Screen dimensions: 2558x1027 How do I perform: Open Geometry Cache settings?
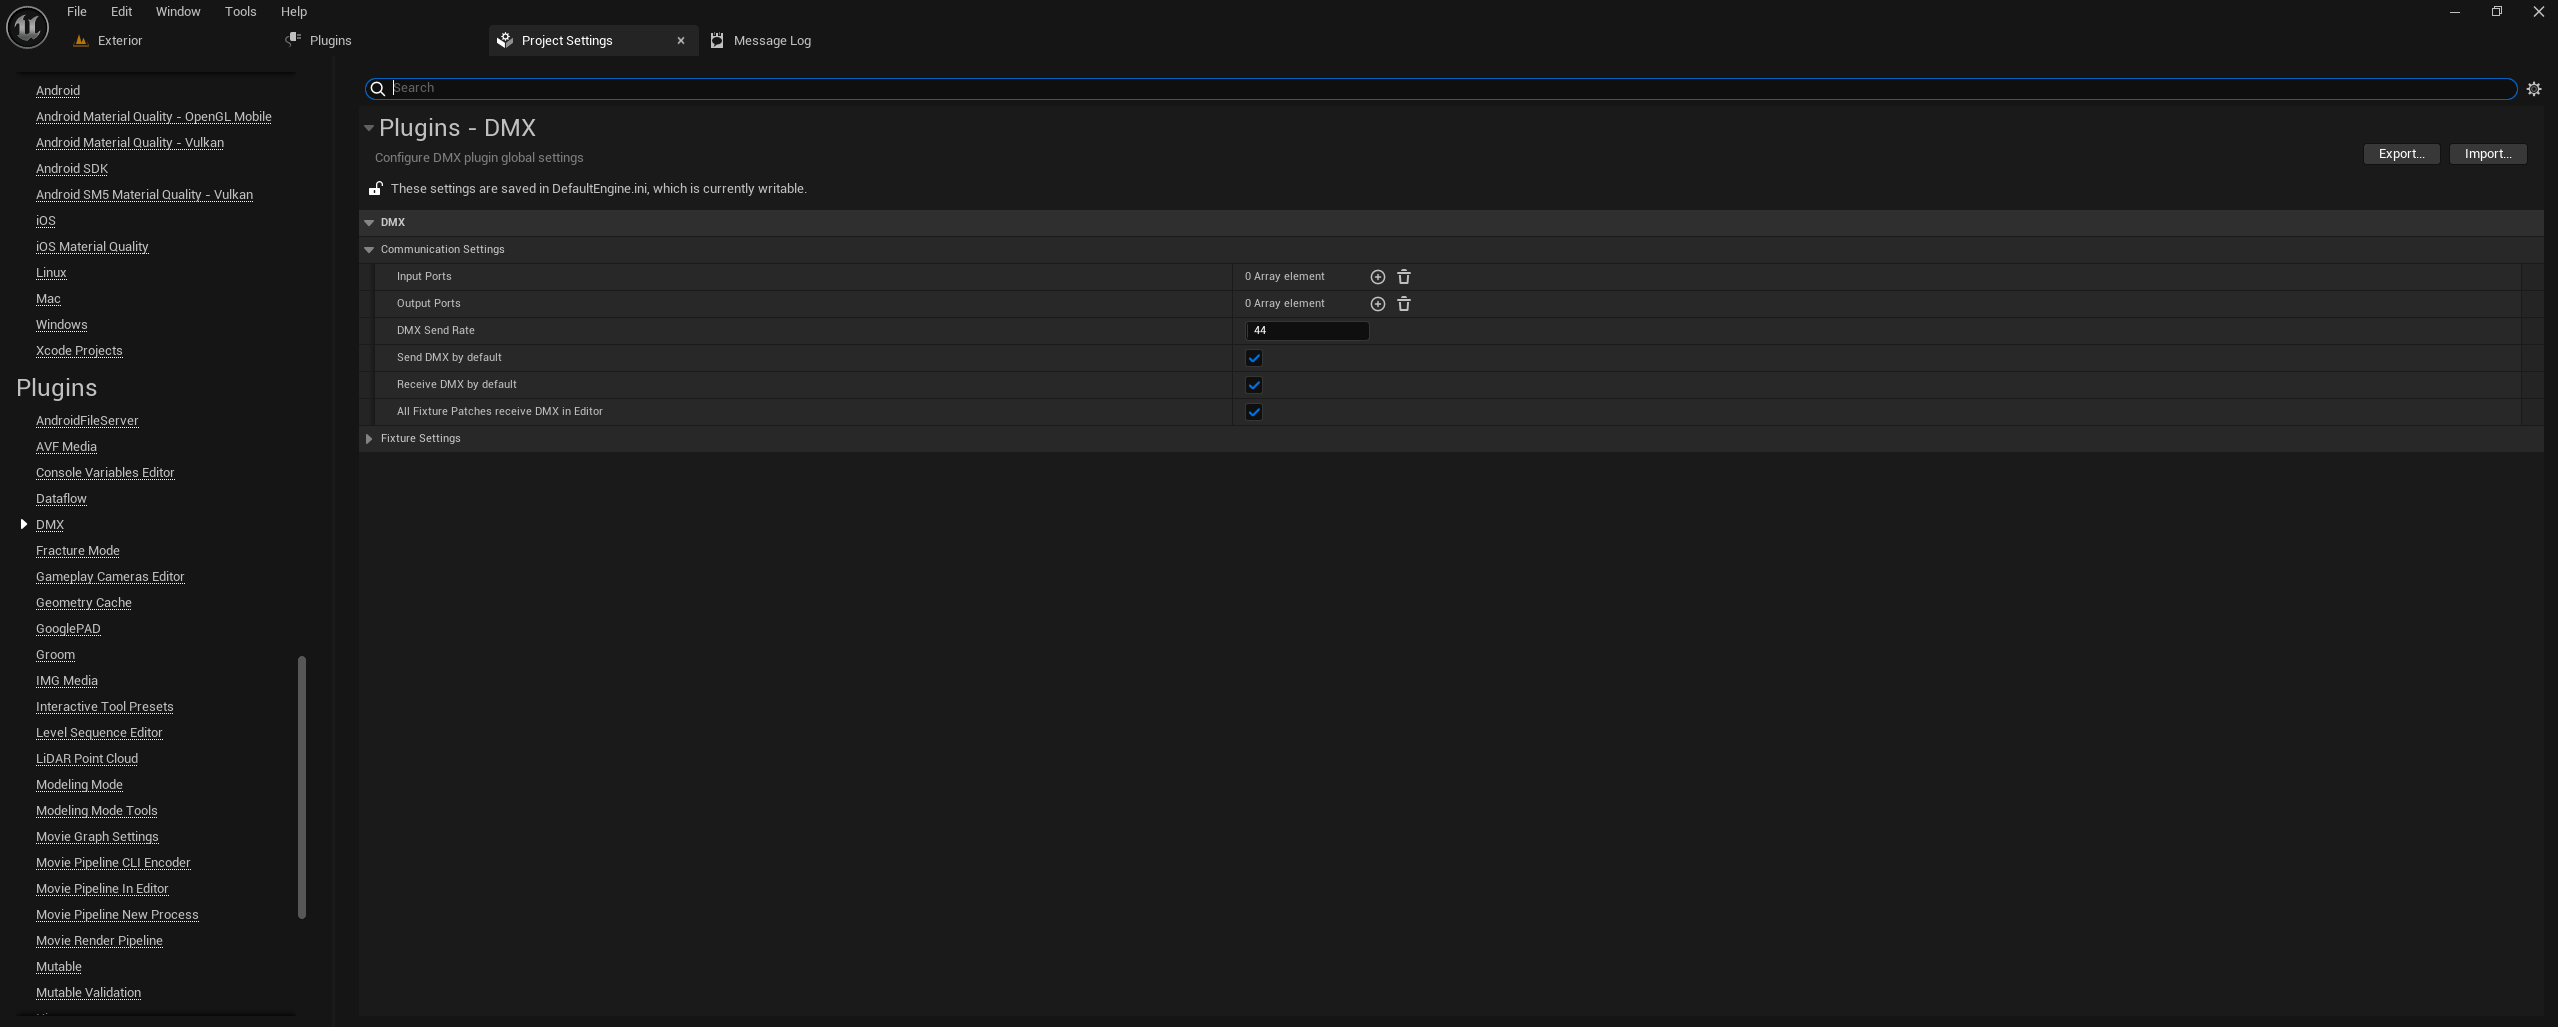click(84, 603)
